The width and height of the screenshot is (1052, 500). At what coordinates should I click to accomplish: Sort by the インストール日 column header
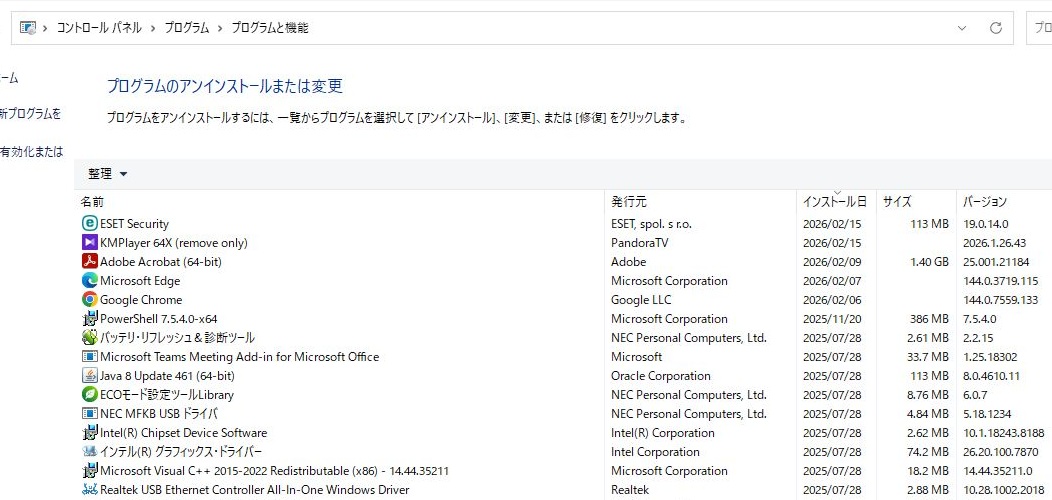(834, 201)
